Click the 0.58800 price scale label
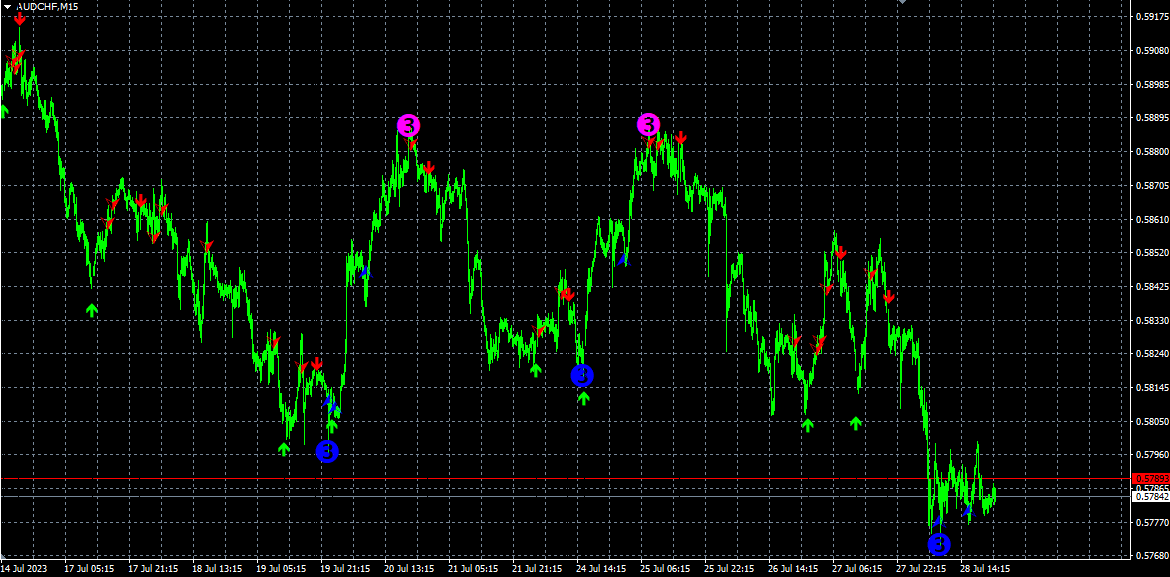 tap(1151, 152)
